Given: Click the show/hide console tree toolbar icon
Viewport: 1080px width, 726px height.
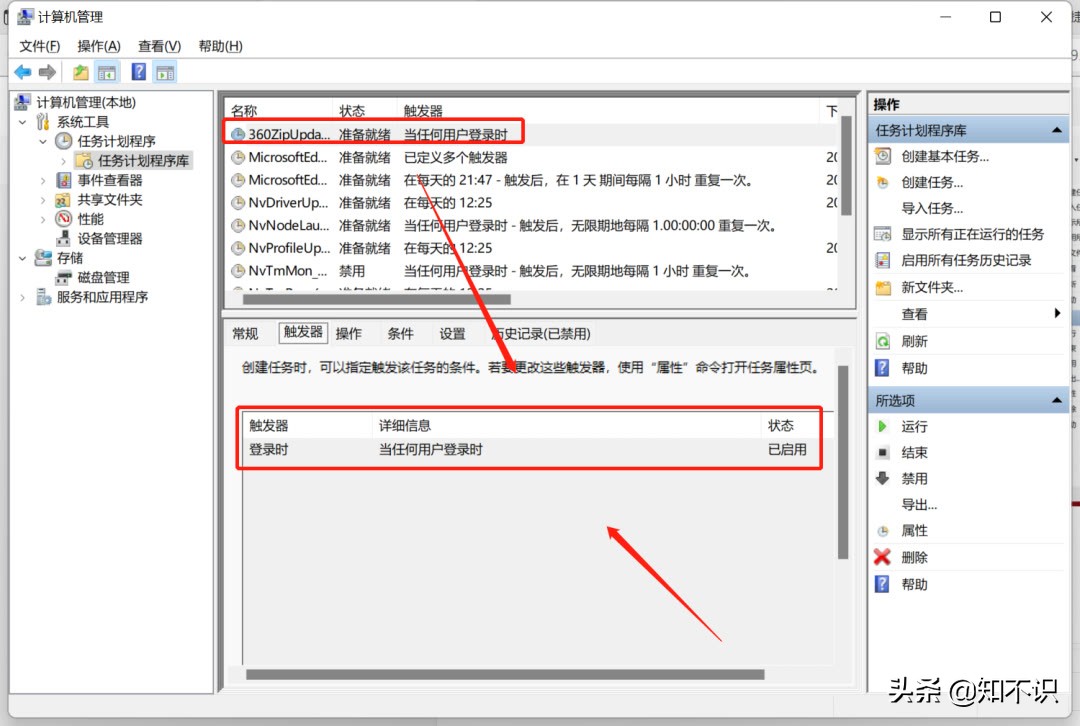Looking at the screenshot, I should [x=107, y=72].
